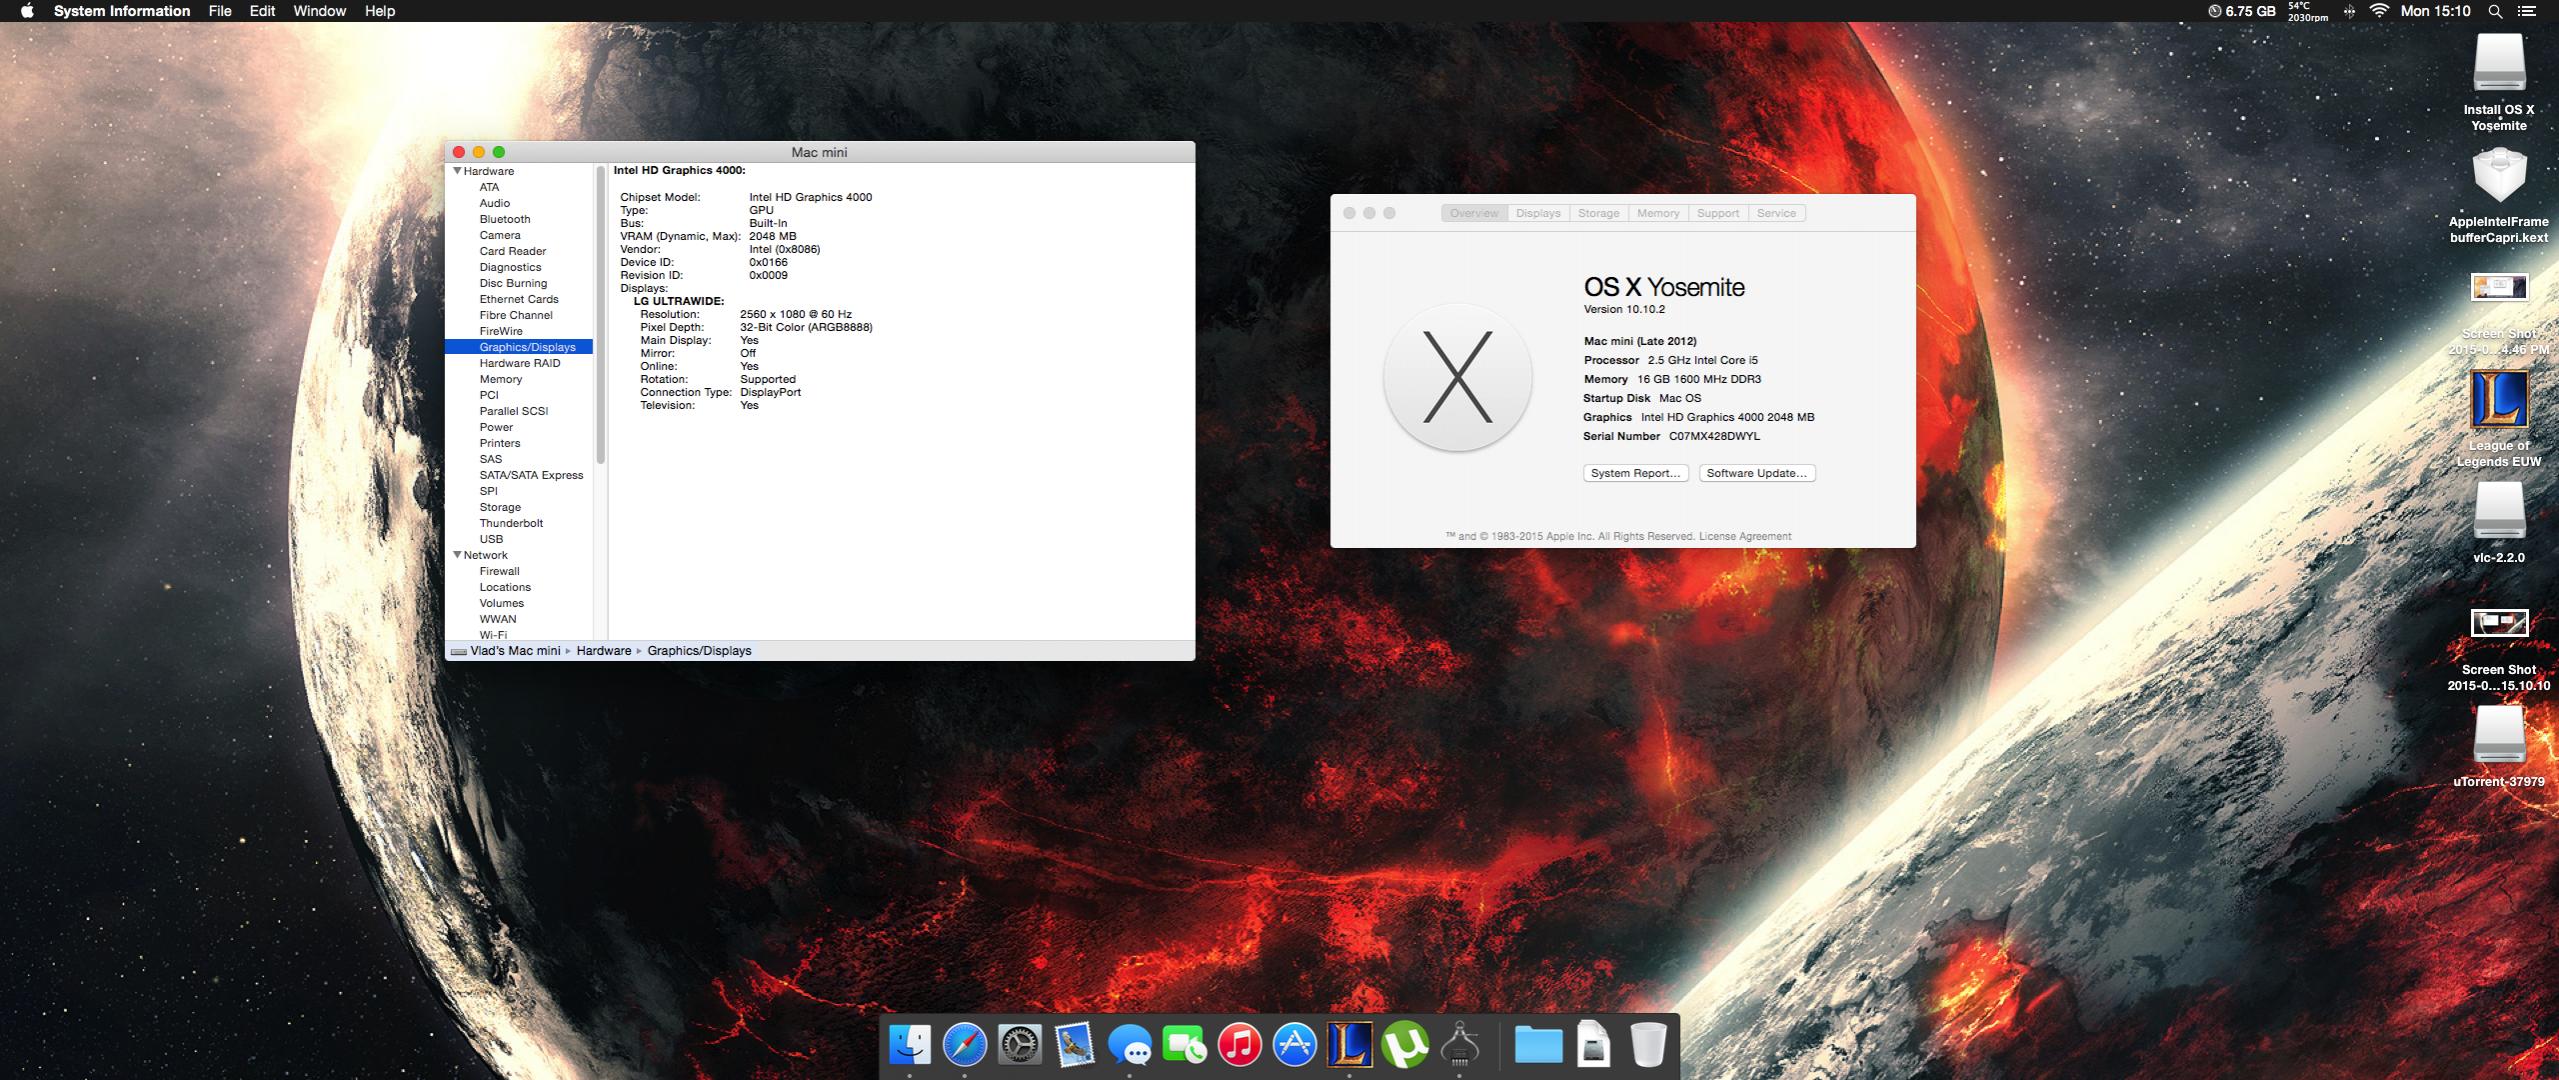The image size is (2559, 1080).
Task: Open iTunes from the Dock
Action: (x=1240, y=1046)
